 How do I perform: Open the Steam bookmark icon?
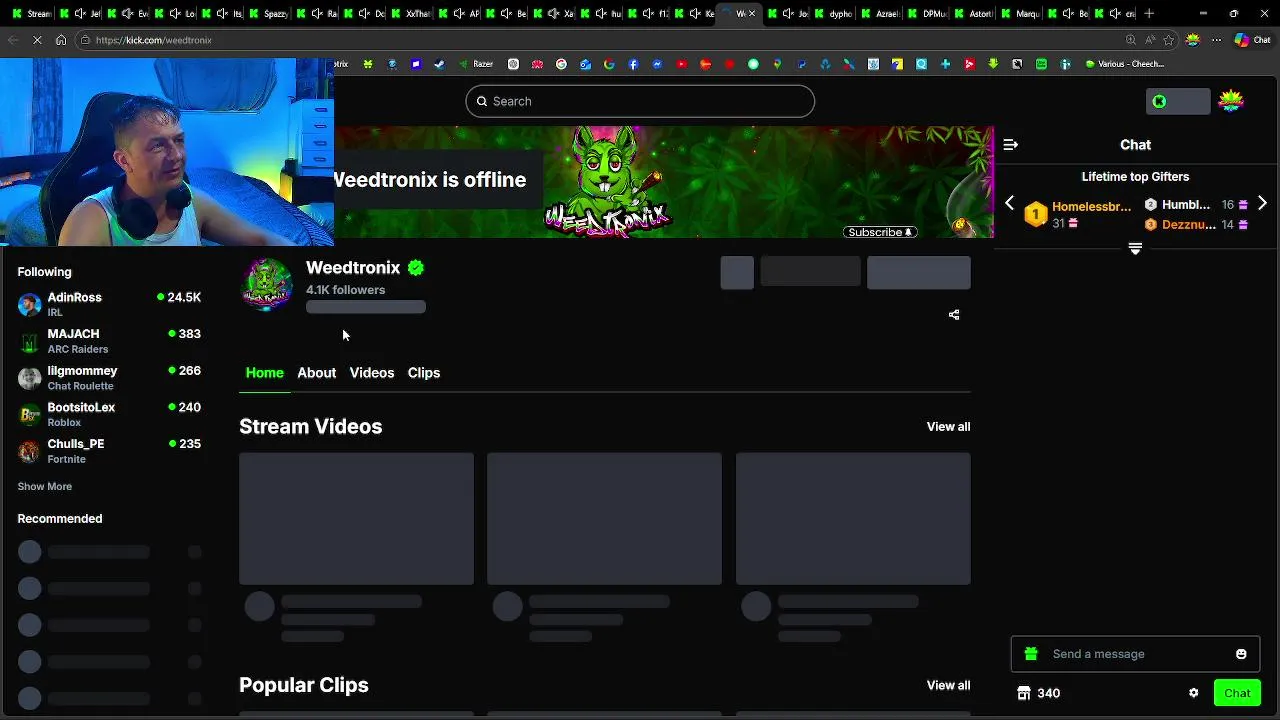pyautogui.click(x=439, y=64)
